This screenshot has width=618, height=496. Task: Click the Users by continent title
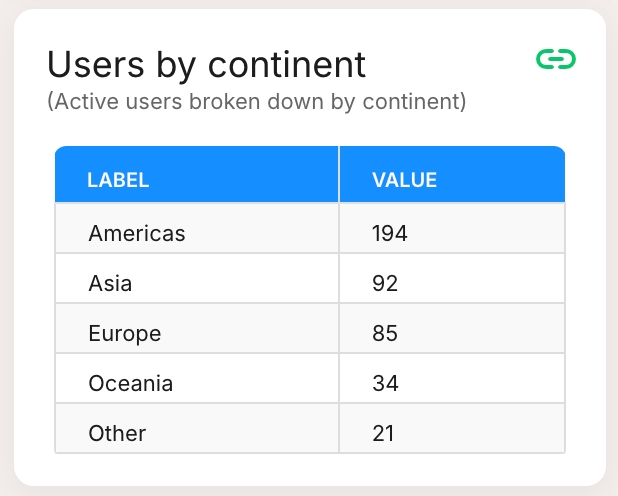(207, 65)
